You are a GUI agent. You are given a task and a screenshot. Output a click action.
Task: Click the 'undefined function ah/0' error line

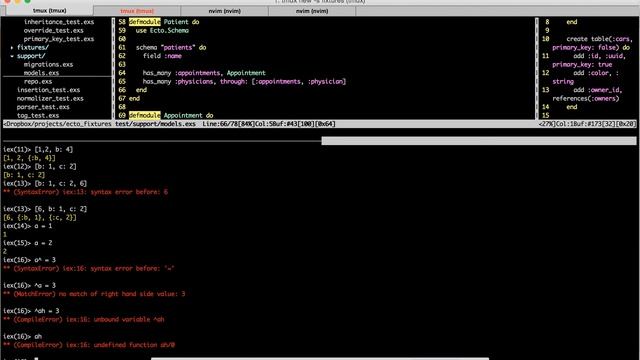(89, 345)
